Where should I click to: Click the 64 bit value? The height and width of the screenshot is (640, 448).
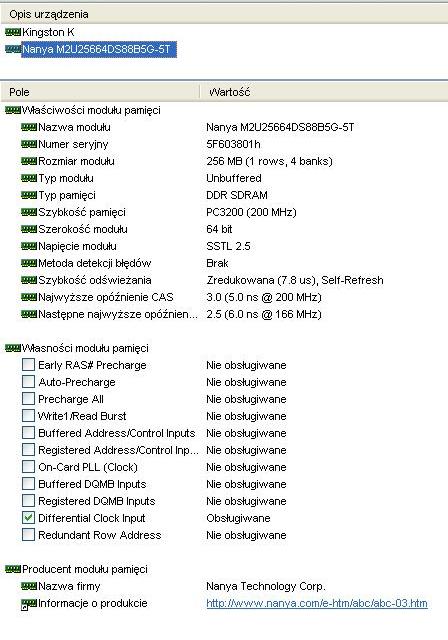pos(219,229)
